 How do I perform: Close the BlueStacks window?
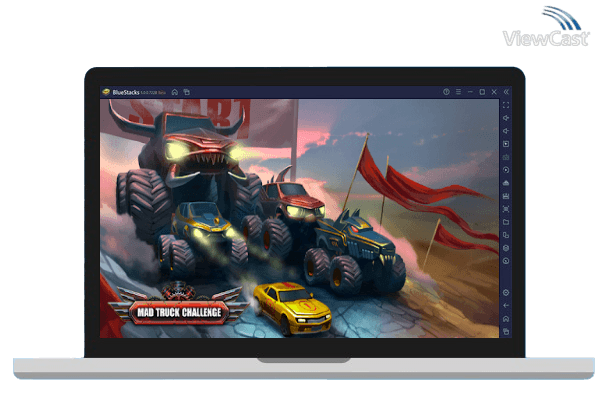coord(494,92)
